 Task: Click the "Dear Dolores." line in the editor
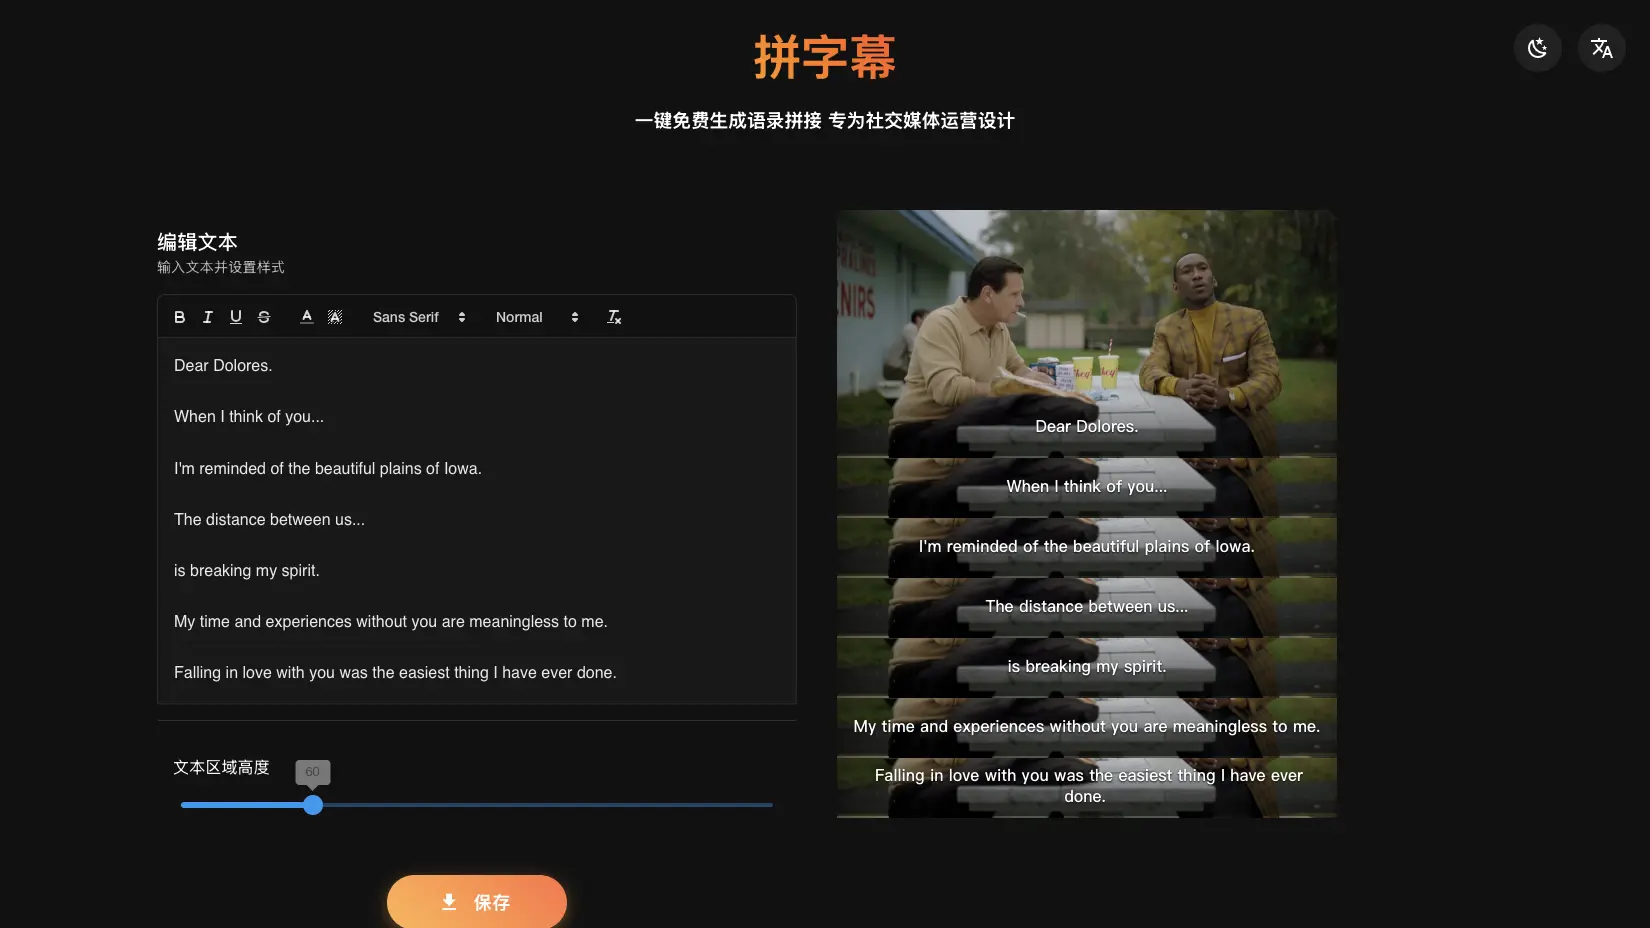pos(223,366)
